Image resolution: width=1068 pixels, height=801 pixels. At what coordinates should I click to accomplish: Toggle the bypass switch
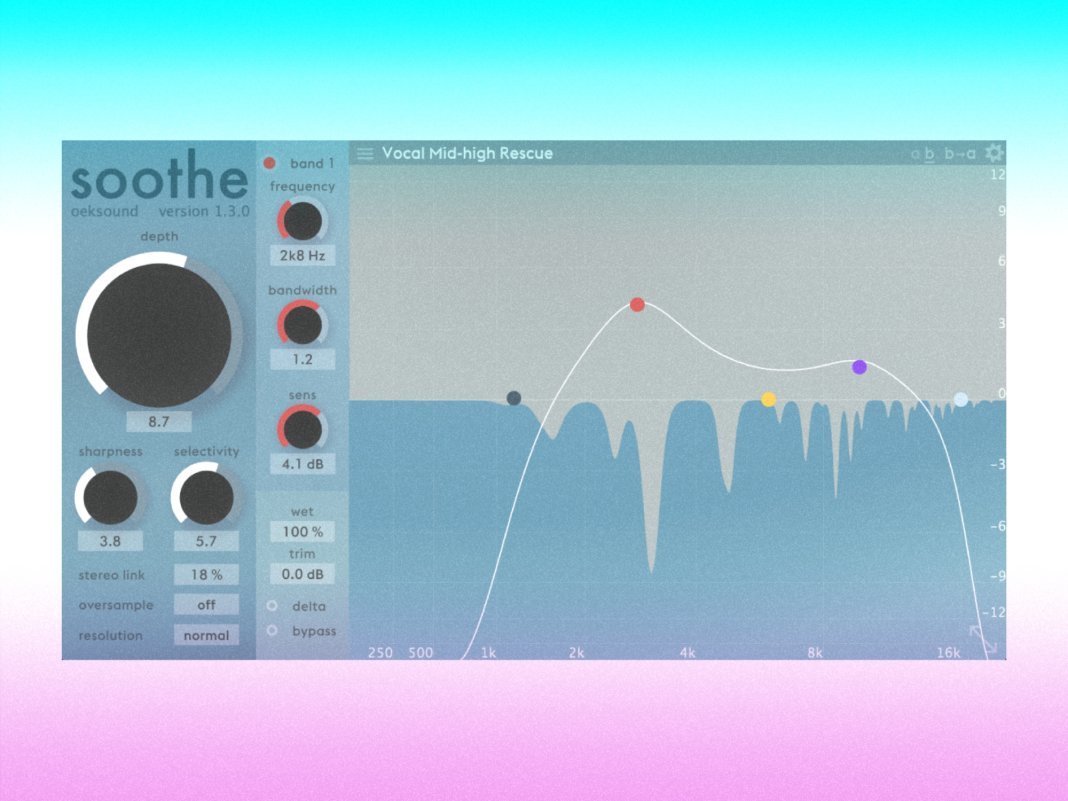[x=271, y=631]
